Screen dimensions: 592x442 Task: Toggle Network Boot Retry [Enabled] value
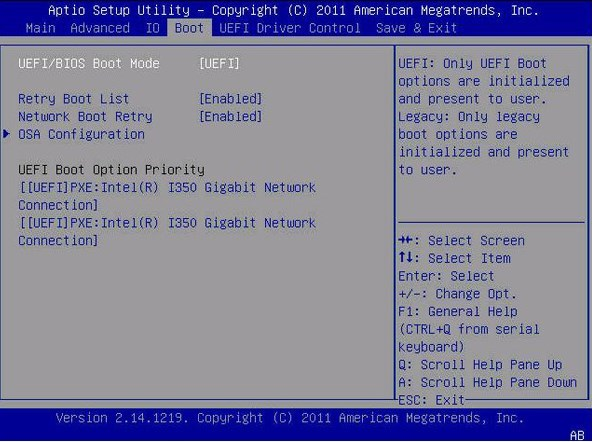tap(230, 117)
